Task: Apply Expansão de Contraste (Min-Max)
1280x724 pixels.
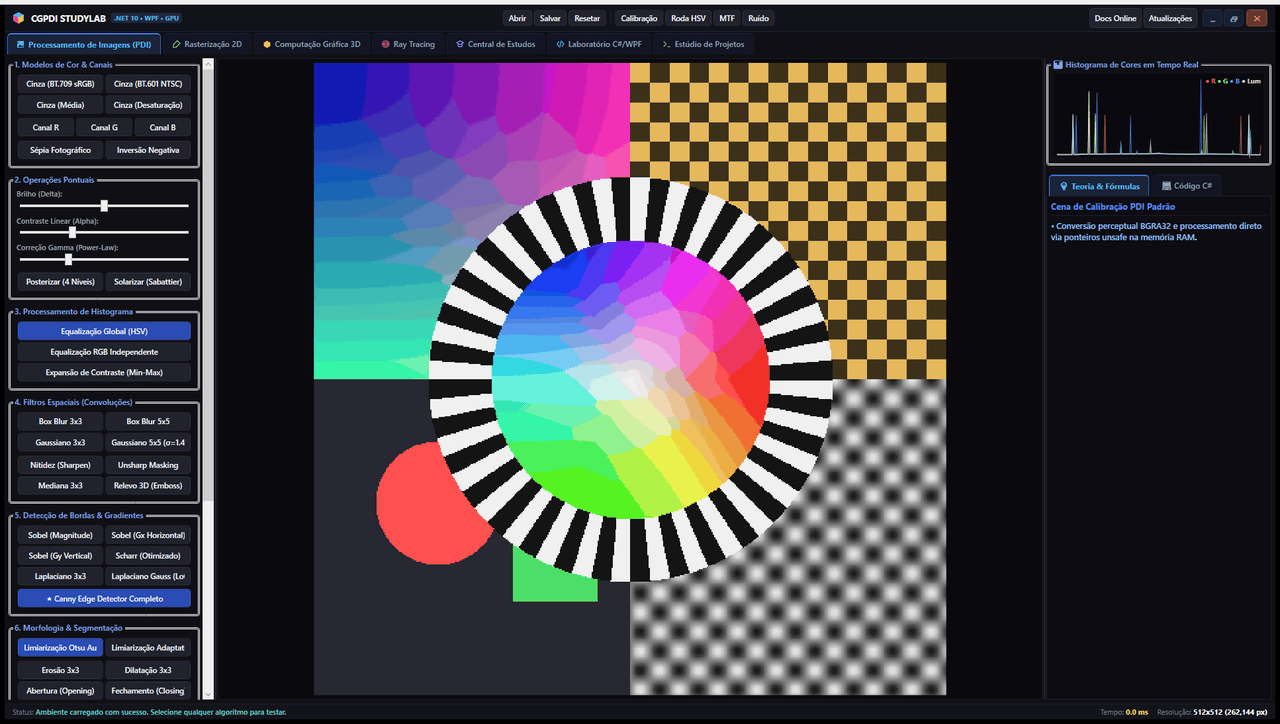Action: point(104,372)
